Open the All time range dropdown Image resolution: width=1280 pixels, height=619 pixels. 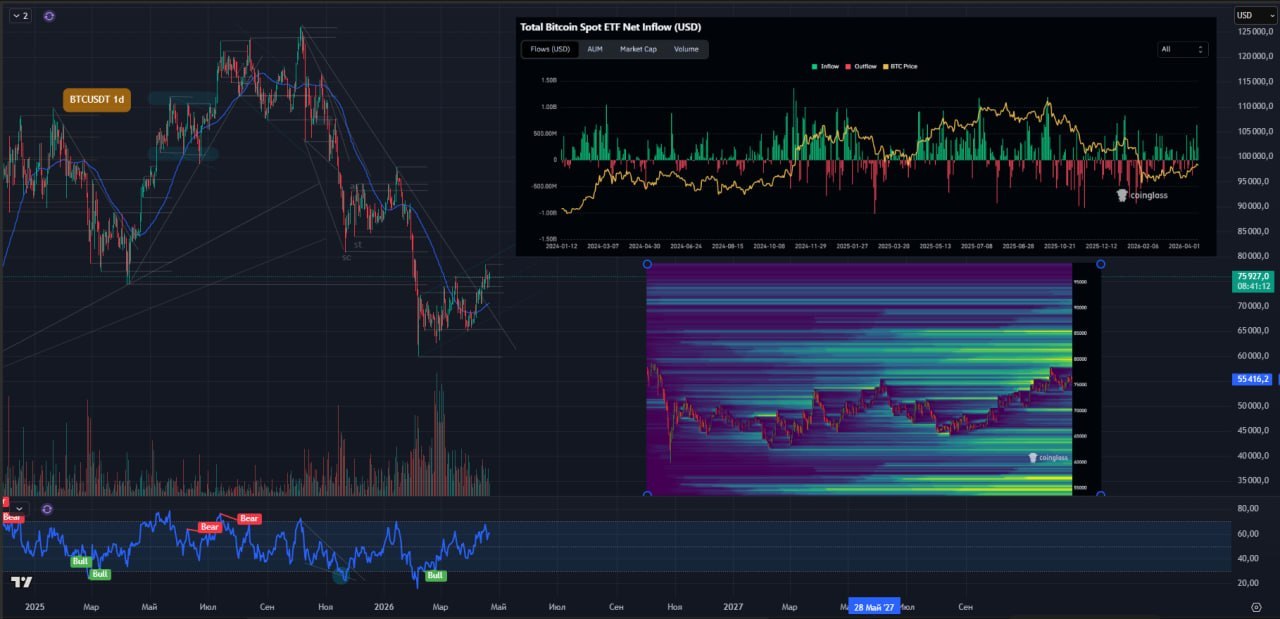pyautogui.click(x=1182, y=49)
